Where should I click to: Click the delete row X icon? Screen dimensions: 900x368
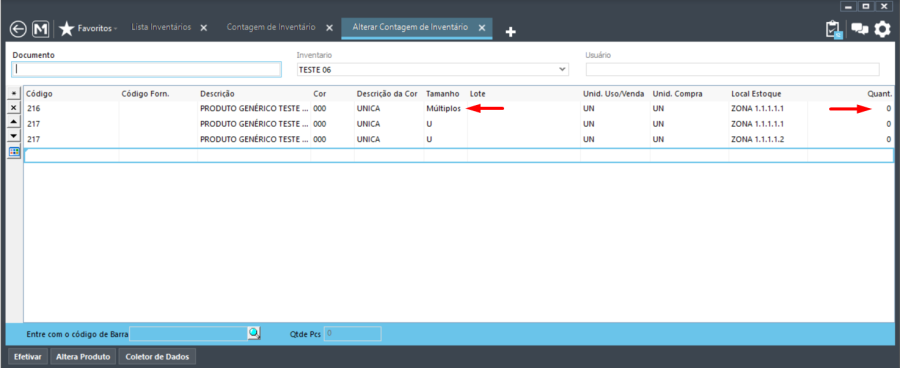click(x=14, y=108)
